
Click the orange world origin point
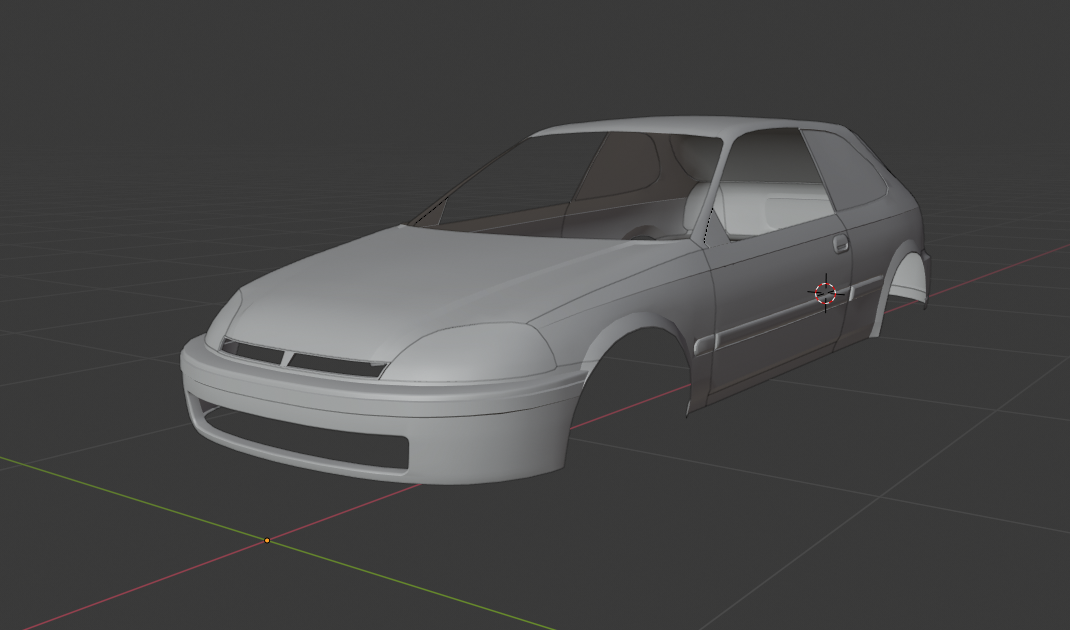click(x=267, y=541)
